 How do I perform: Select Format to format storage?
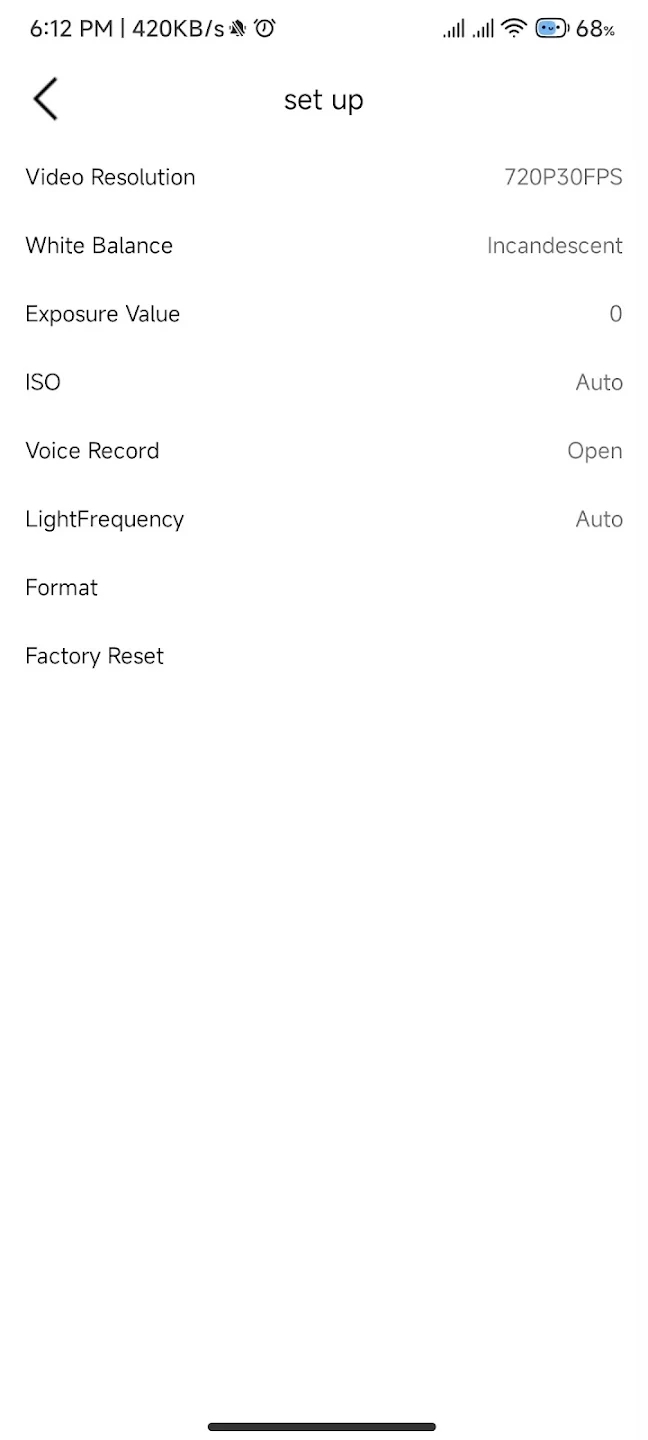324,588
